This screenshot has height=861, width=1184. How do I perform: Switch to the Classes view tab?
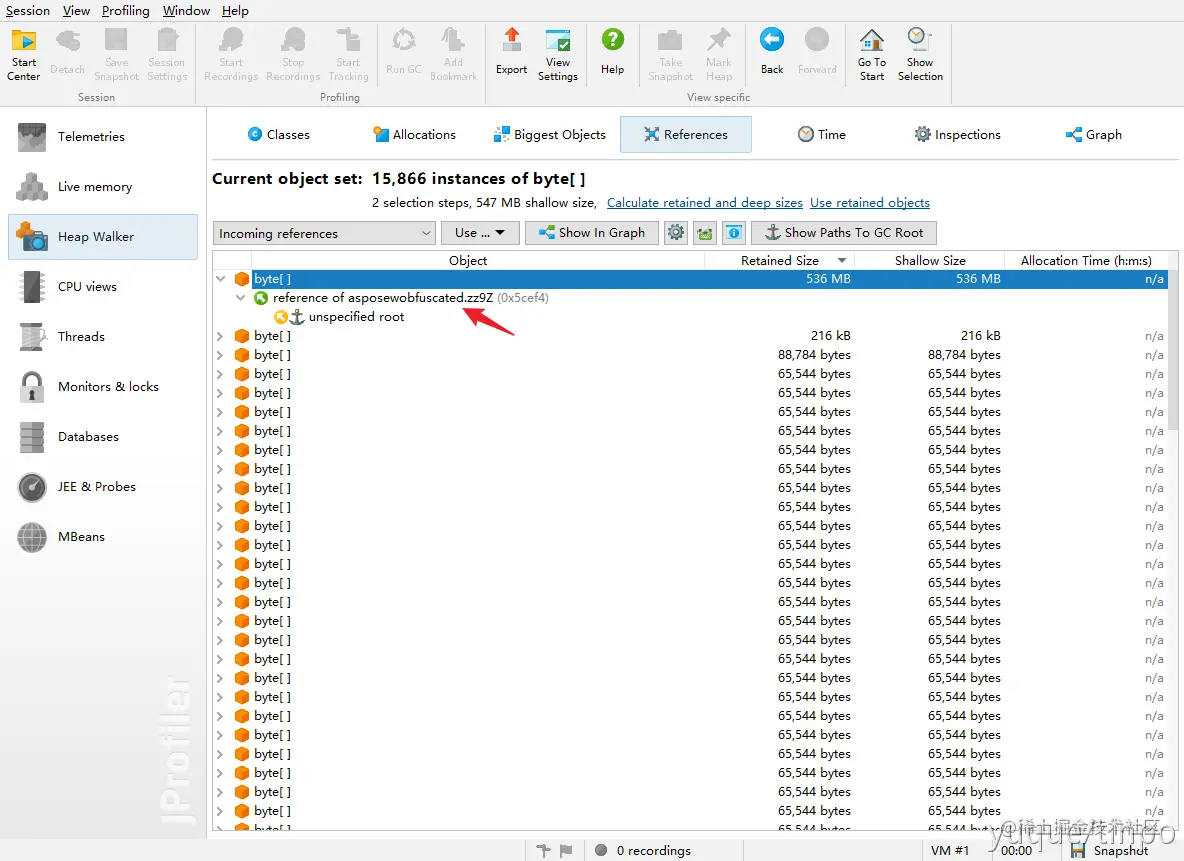[x=279, y=134]
